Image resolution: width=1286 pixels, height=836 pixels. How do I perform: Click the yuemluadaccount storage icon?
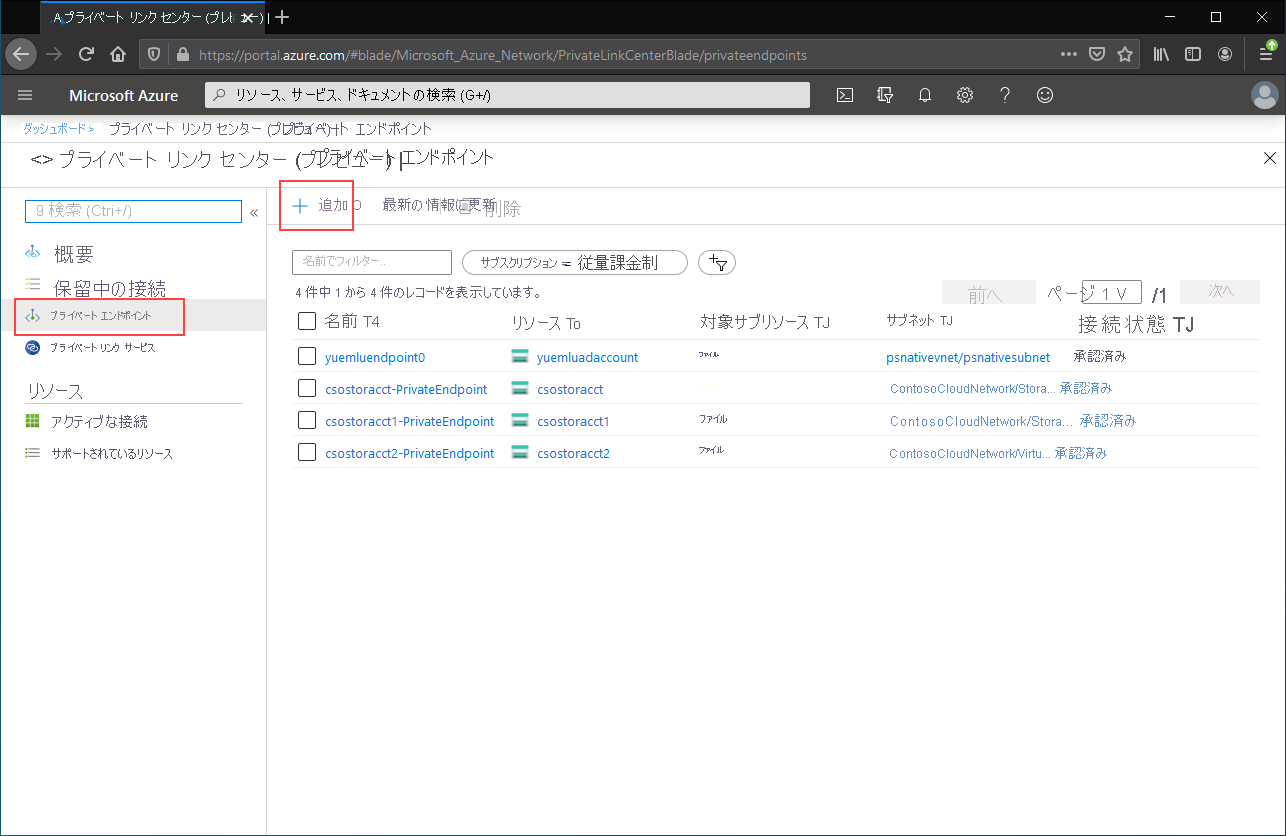[x=519, y=357]
